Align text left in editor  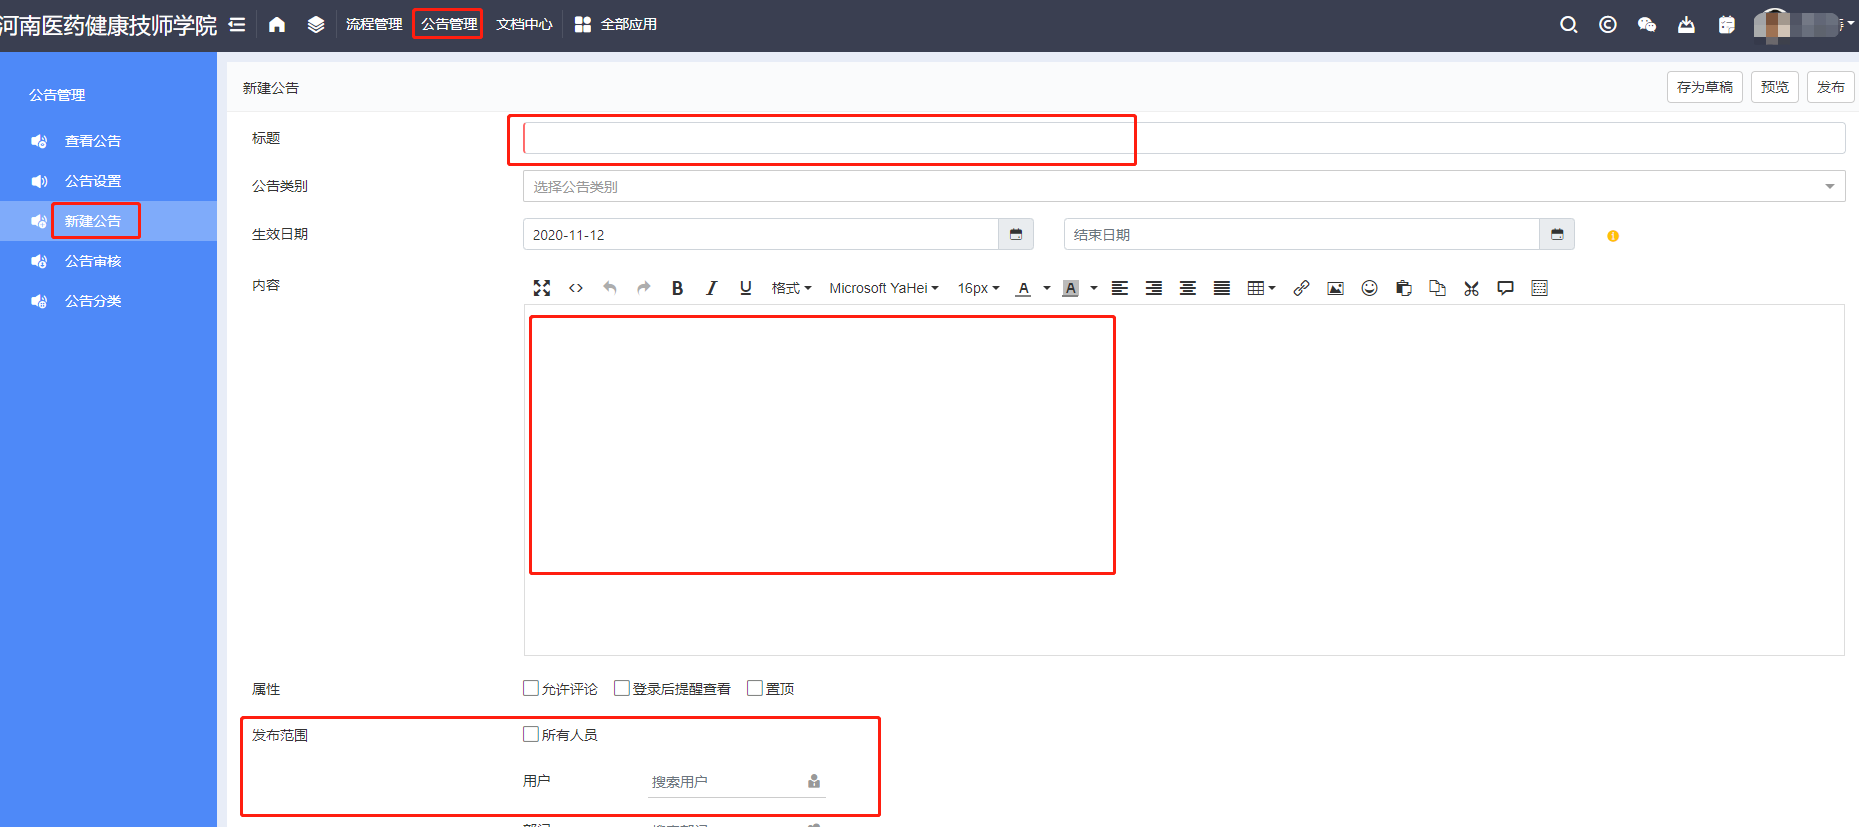coord(1120,288)
